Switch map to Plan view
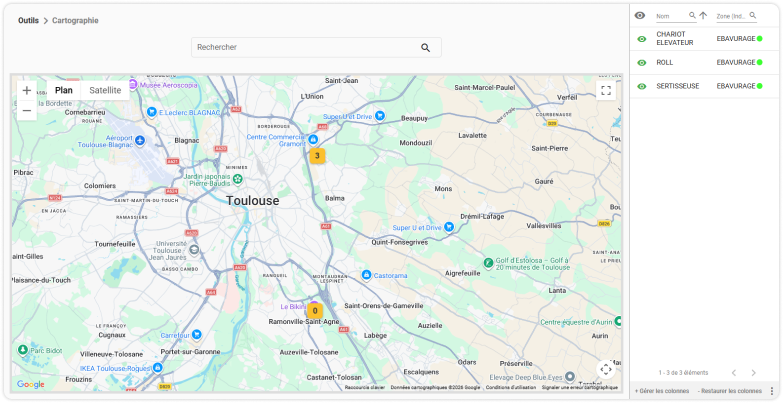 tap(64, 90)
